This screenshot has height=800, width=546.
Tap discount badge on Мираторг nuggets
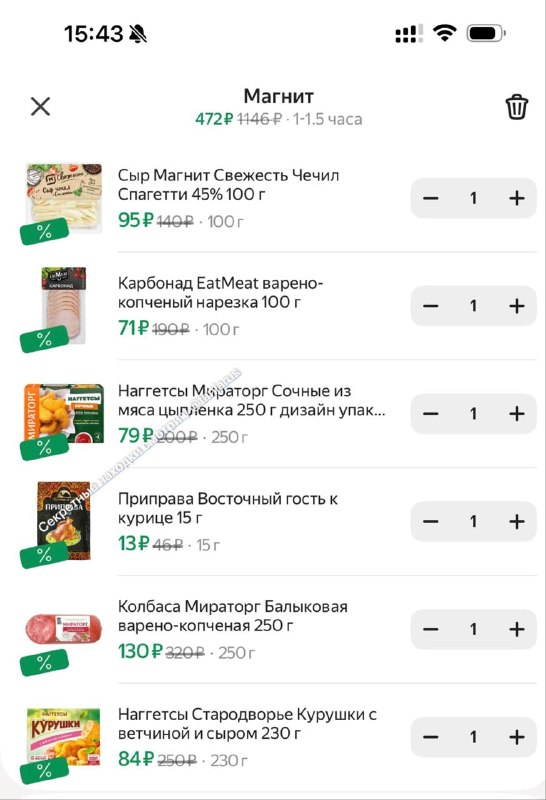pyautogui.click(x=44, y=447)
